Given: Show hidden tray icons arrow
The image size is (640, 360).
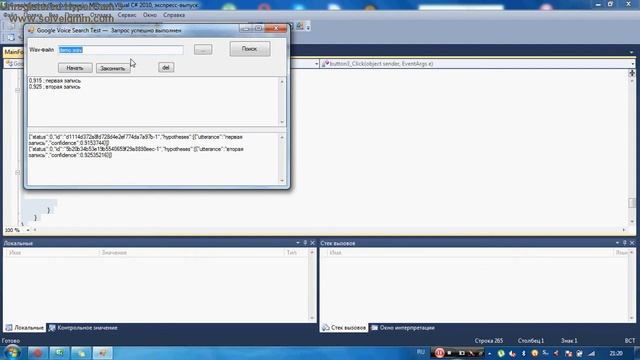Looking at the screenshot, I should point(490,353).
